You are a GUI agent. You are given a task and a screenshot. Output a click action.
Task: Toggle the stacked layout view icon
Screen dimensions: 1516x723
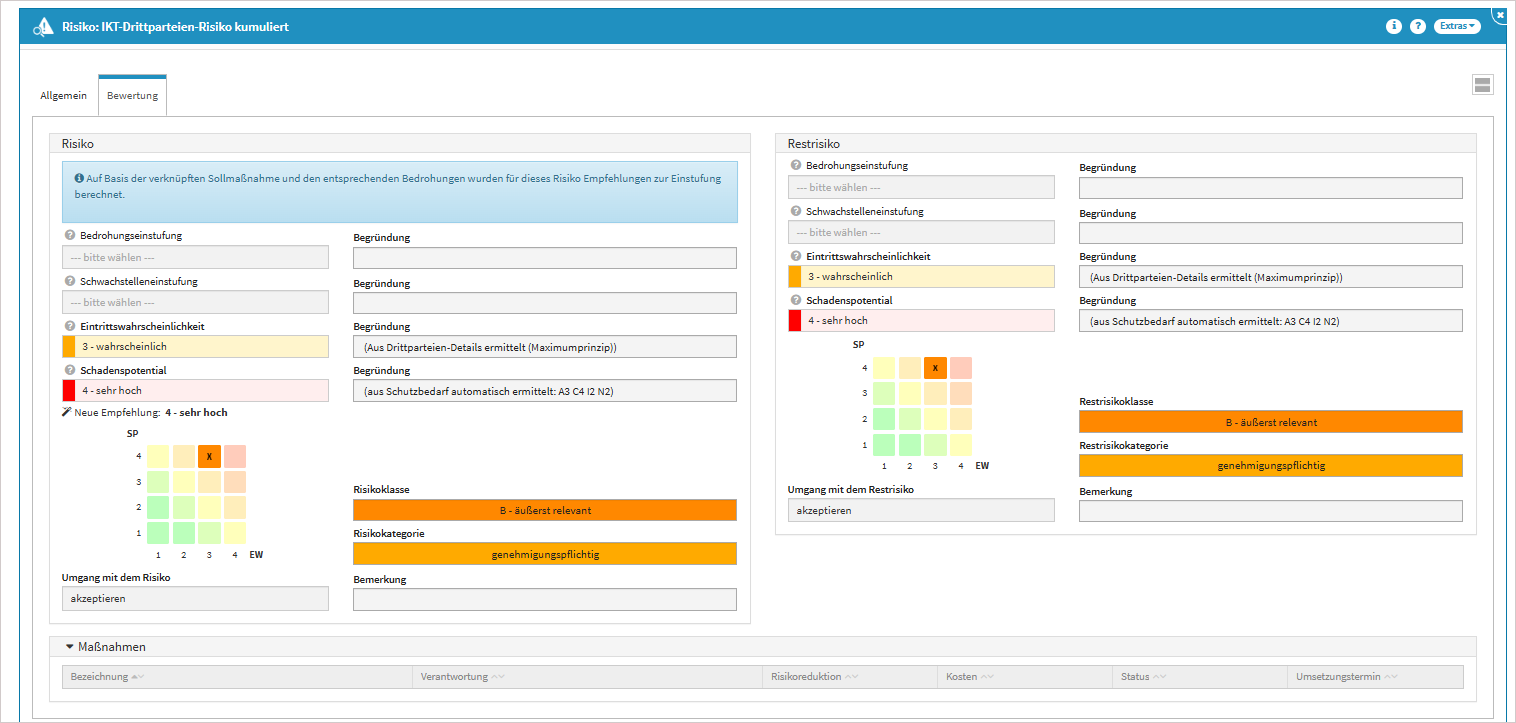tap(1482, 85)
